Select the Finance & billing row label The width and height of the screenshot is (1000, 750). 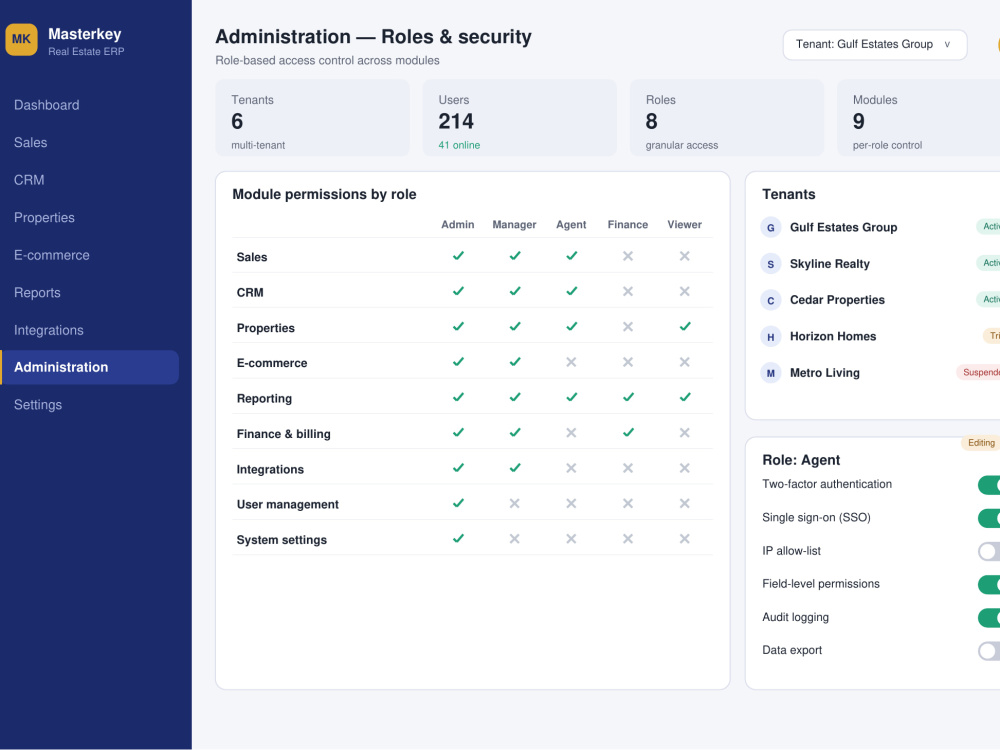click(x=284, y=434)
